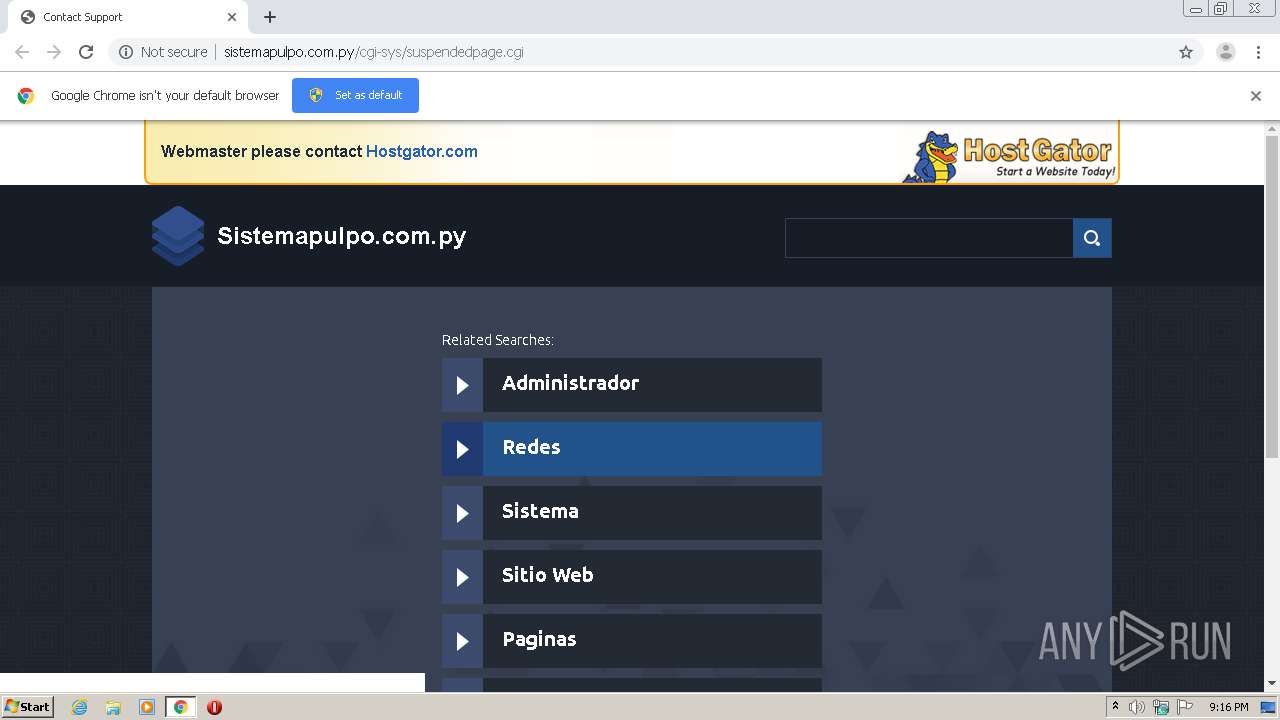Launch Internet Explorer from the taskbar
1280x720 pixels.
click(80, 707)
